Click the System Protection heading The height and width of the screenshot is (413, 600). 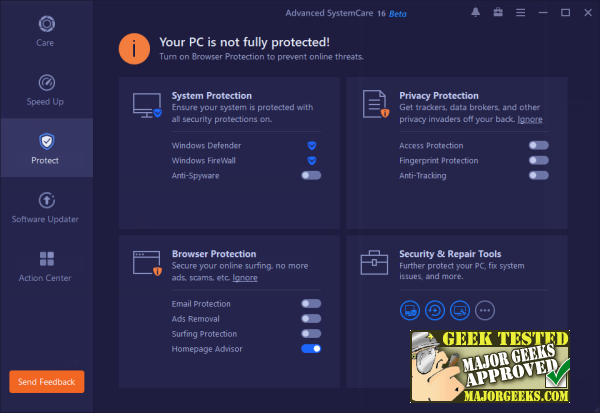tap(212, 96)
